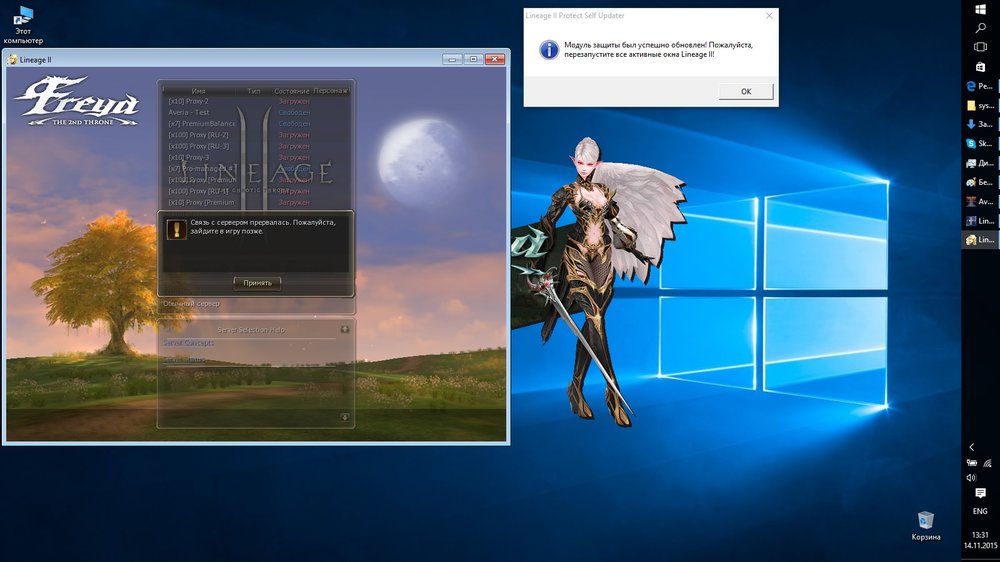The image size is (1000, 562).
Task: Sort the server list by Имя column
Action: (198, 91)
